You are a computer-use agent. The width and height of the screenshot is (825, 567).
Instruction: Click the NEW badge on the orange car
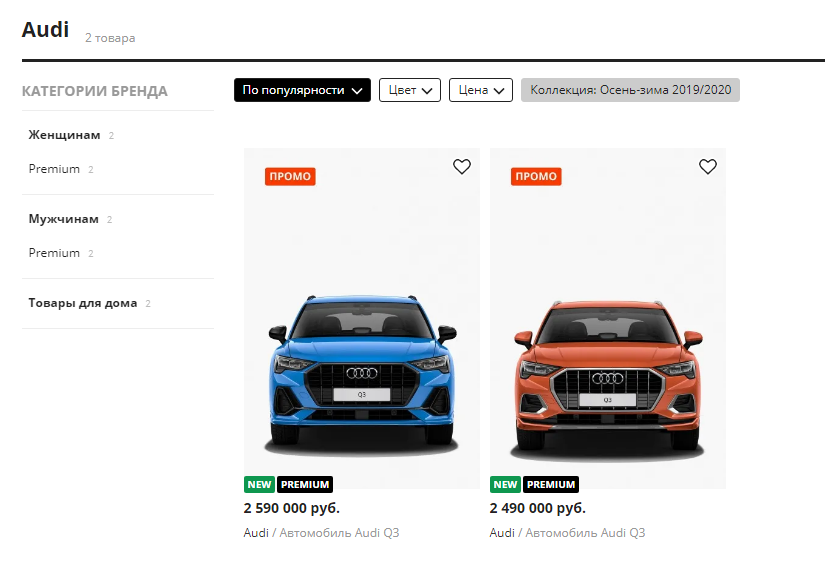[x=505, y=484]
